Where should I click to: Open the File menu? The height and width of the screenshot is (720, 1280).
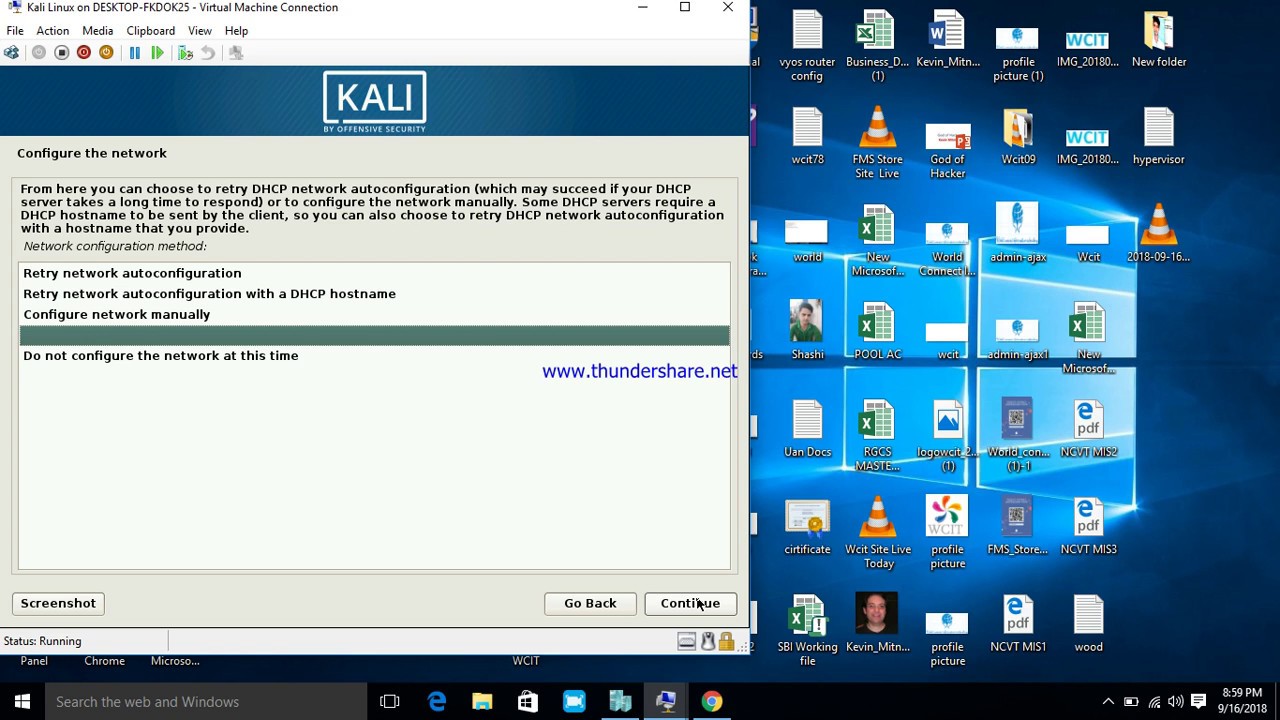(x=15, y=31)
